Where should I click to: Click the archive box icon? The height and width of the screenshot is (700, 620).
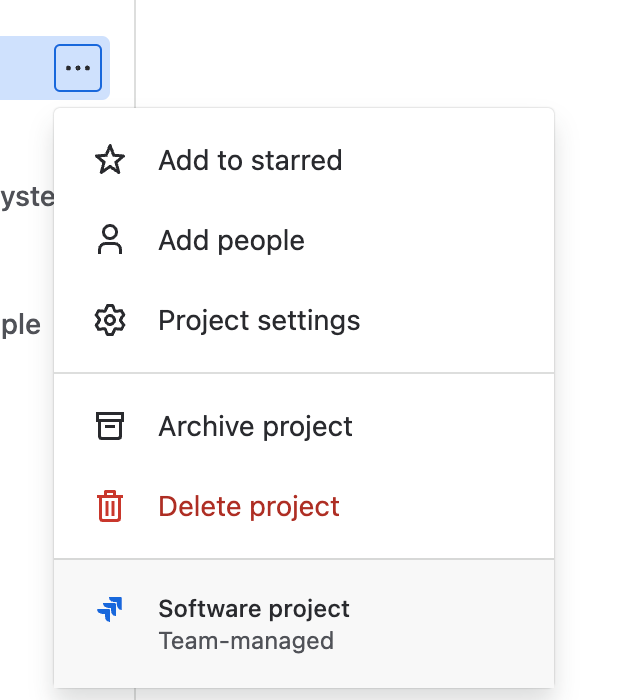pos(109,426)
